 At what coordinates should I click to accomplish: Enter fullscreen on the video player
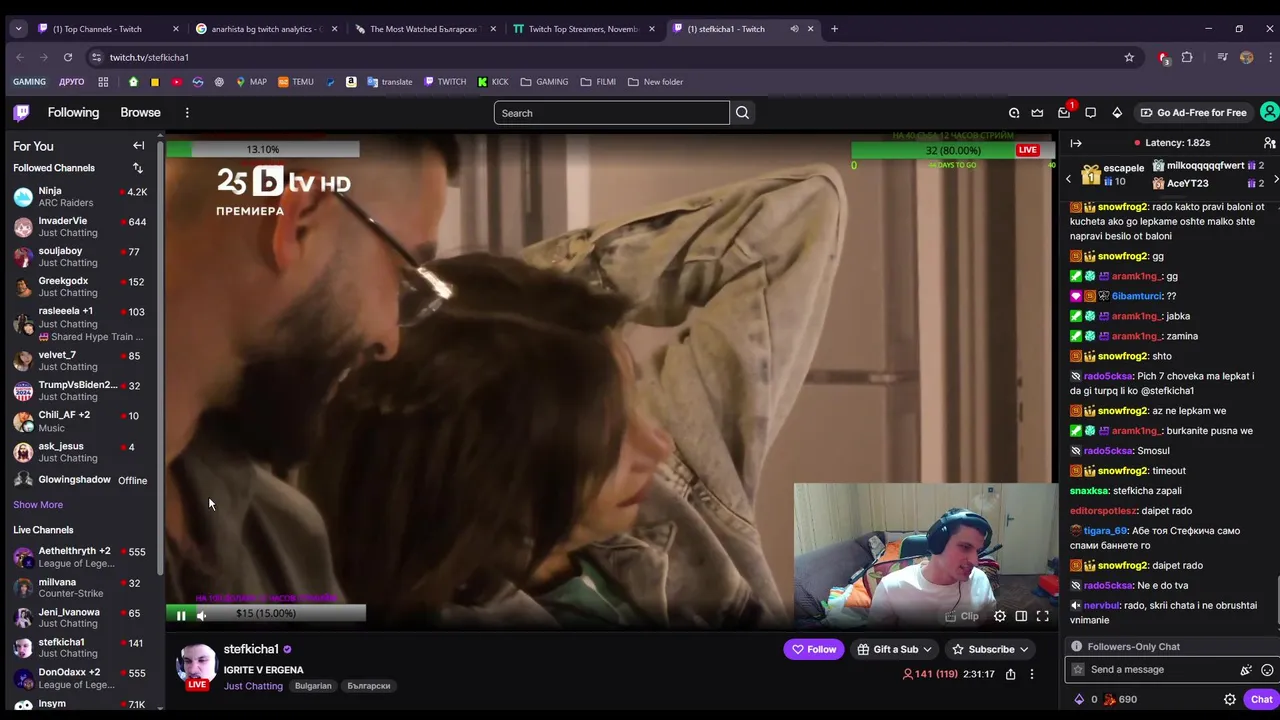[x=1042, y=616]
